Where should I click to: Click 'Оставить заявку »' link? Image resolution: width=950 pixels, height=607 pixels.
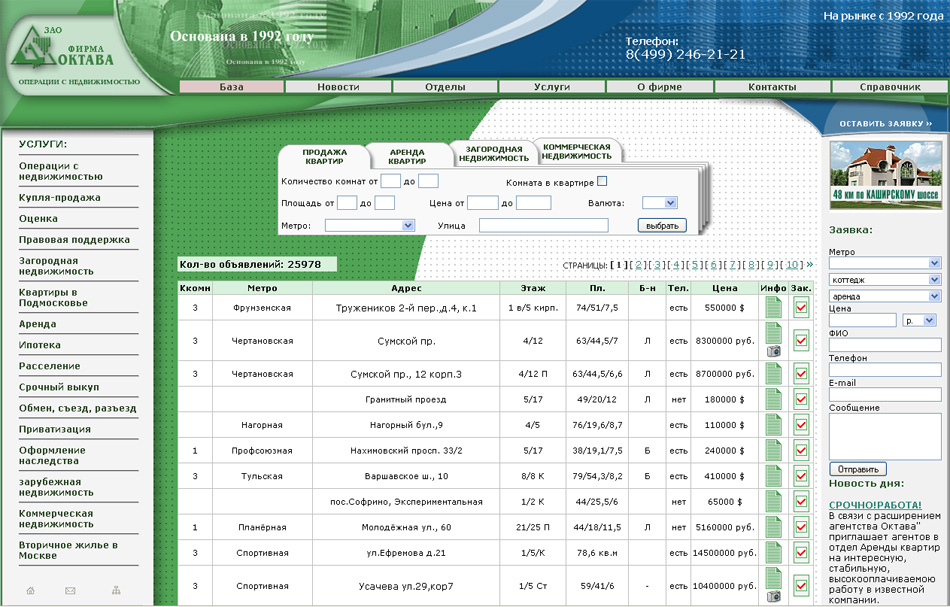[885, 124]
